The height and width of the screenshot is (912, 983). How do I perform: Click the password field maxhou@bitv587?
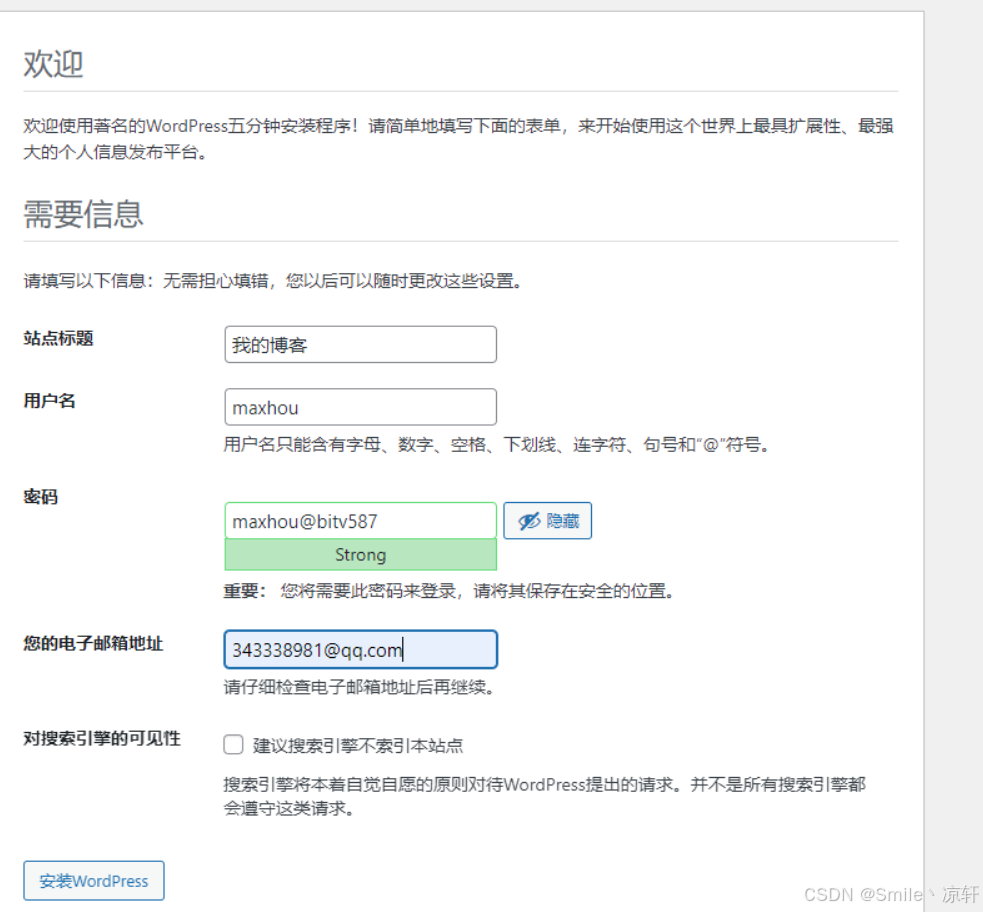tap(360, 520)
